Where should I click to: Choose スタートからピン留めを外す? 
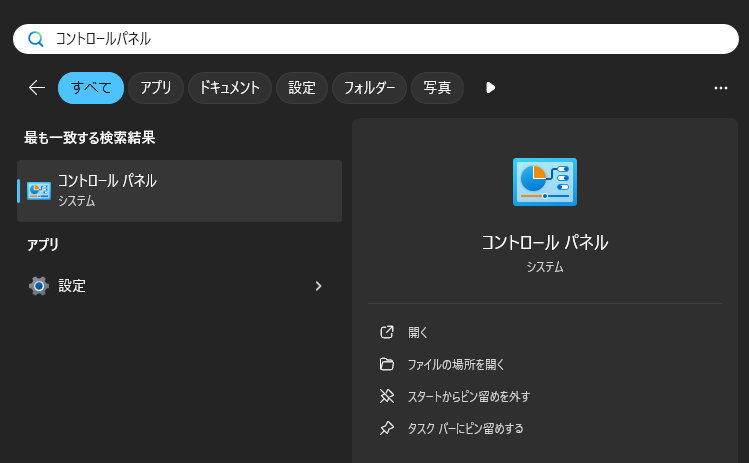coord(468,396)
